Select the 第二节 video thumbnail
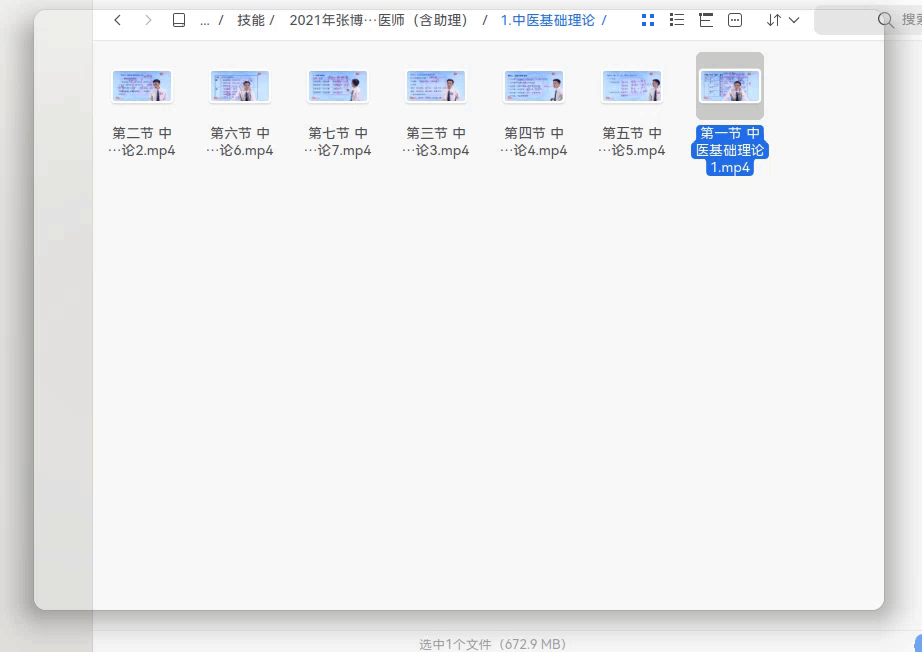 point(142,86)
